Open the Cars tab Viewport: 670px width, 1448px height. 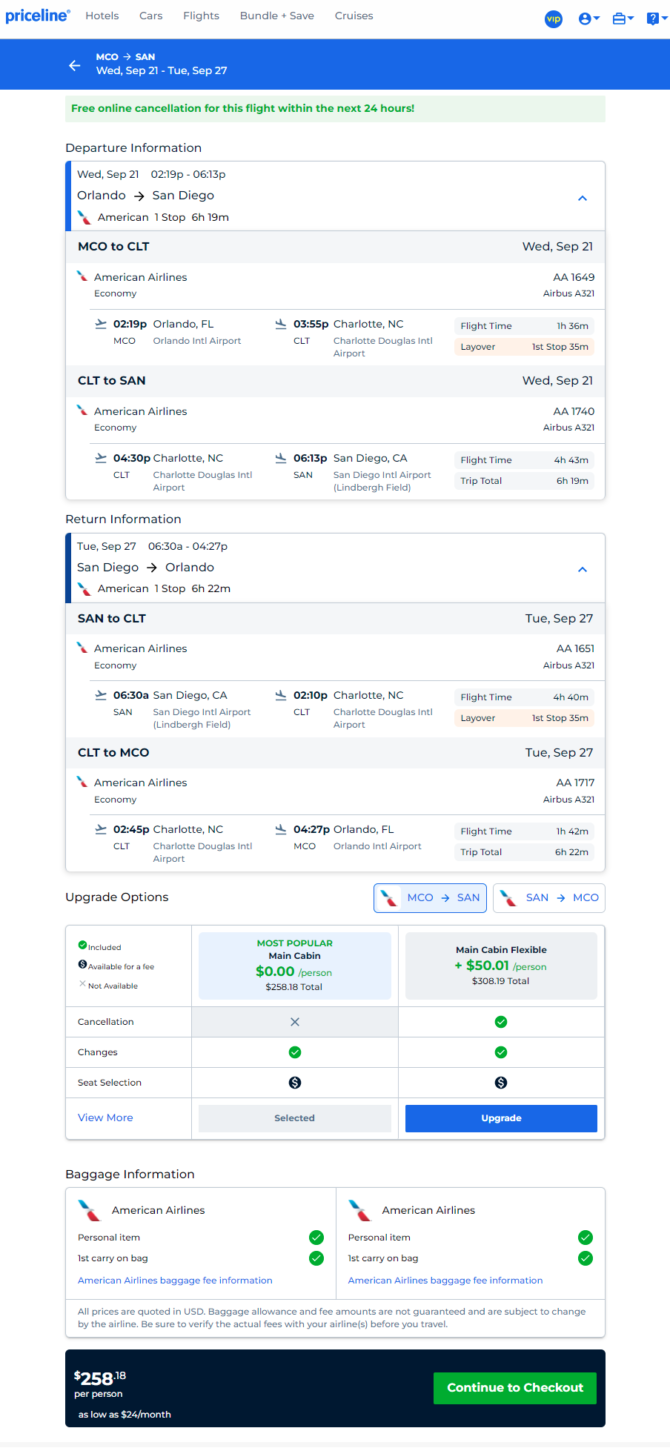[151, 16]
